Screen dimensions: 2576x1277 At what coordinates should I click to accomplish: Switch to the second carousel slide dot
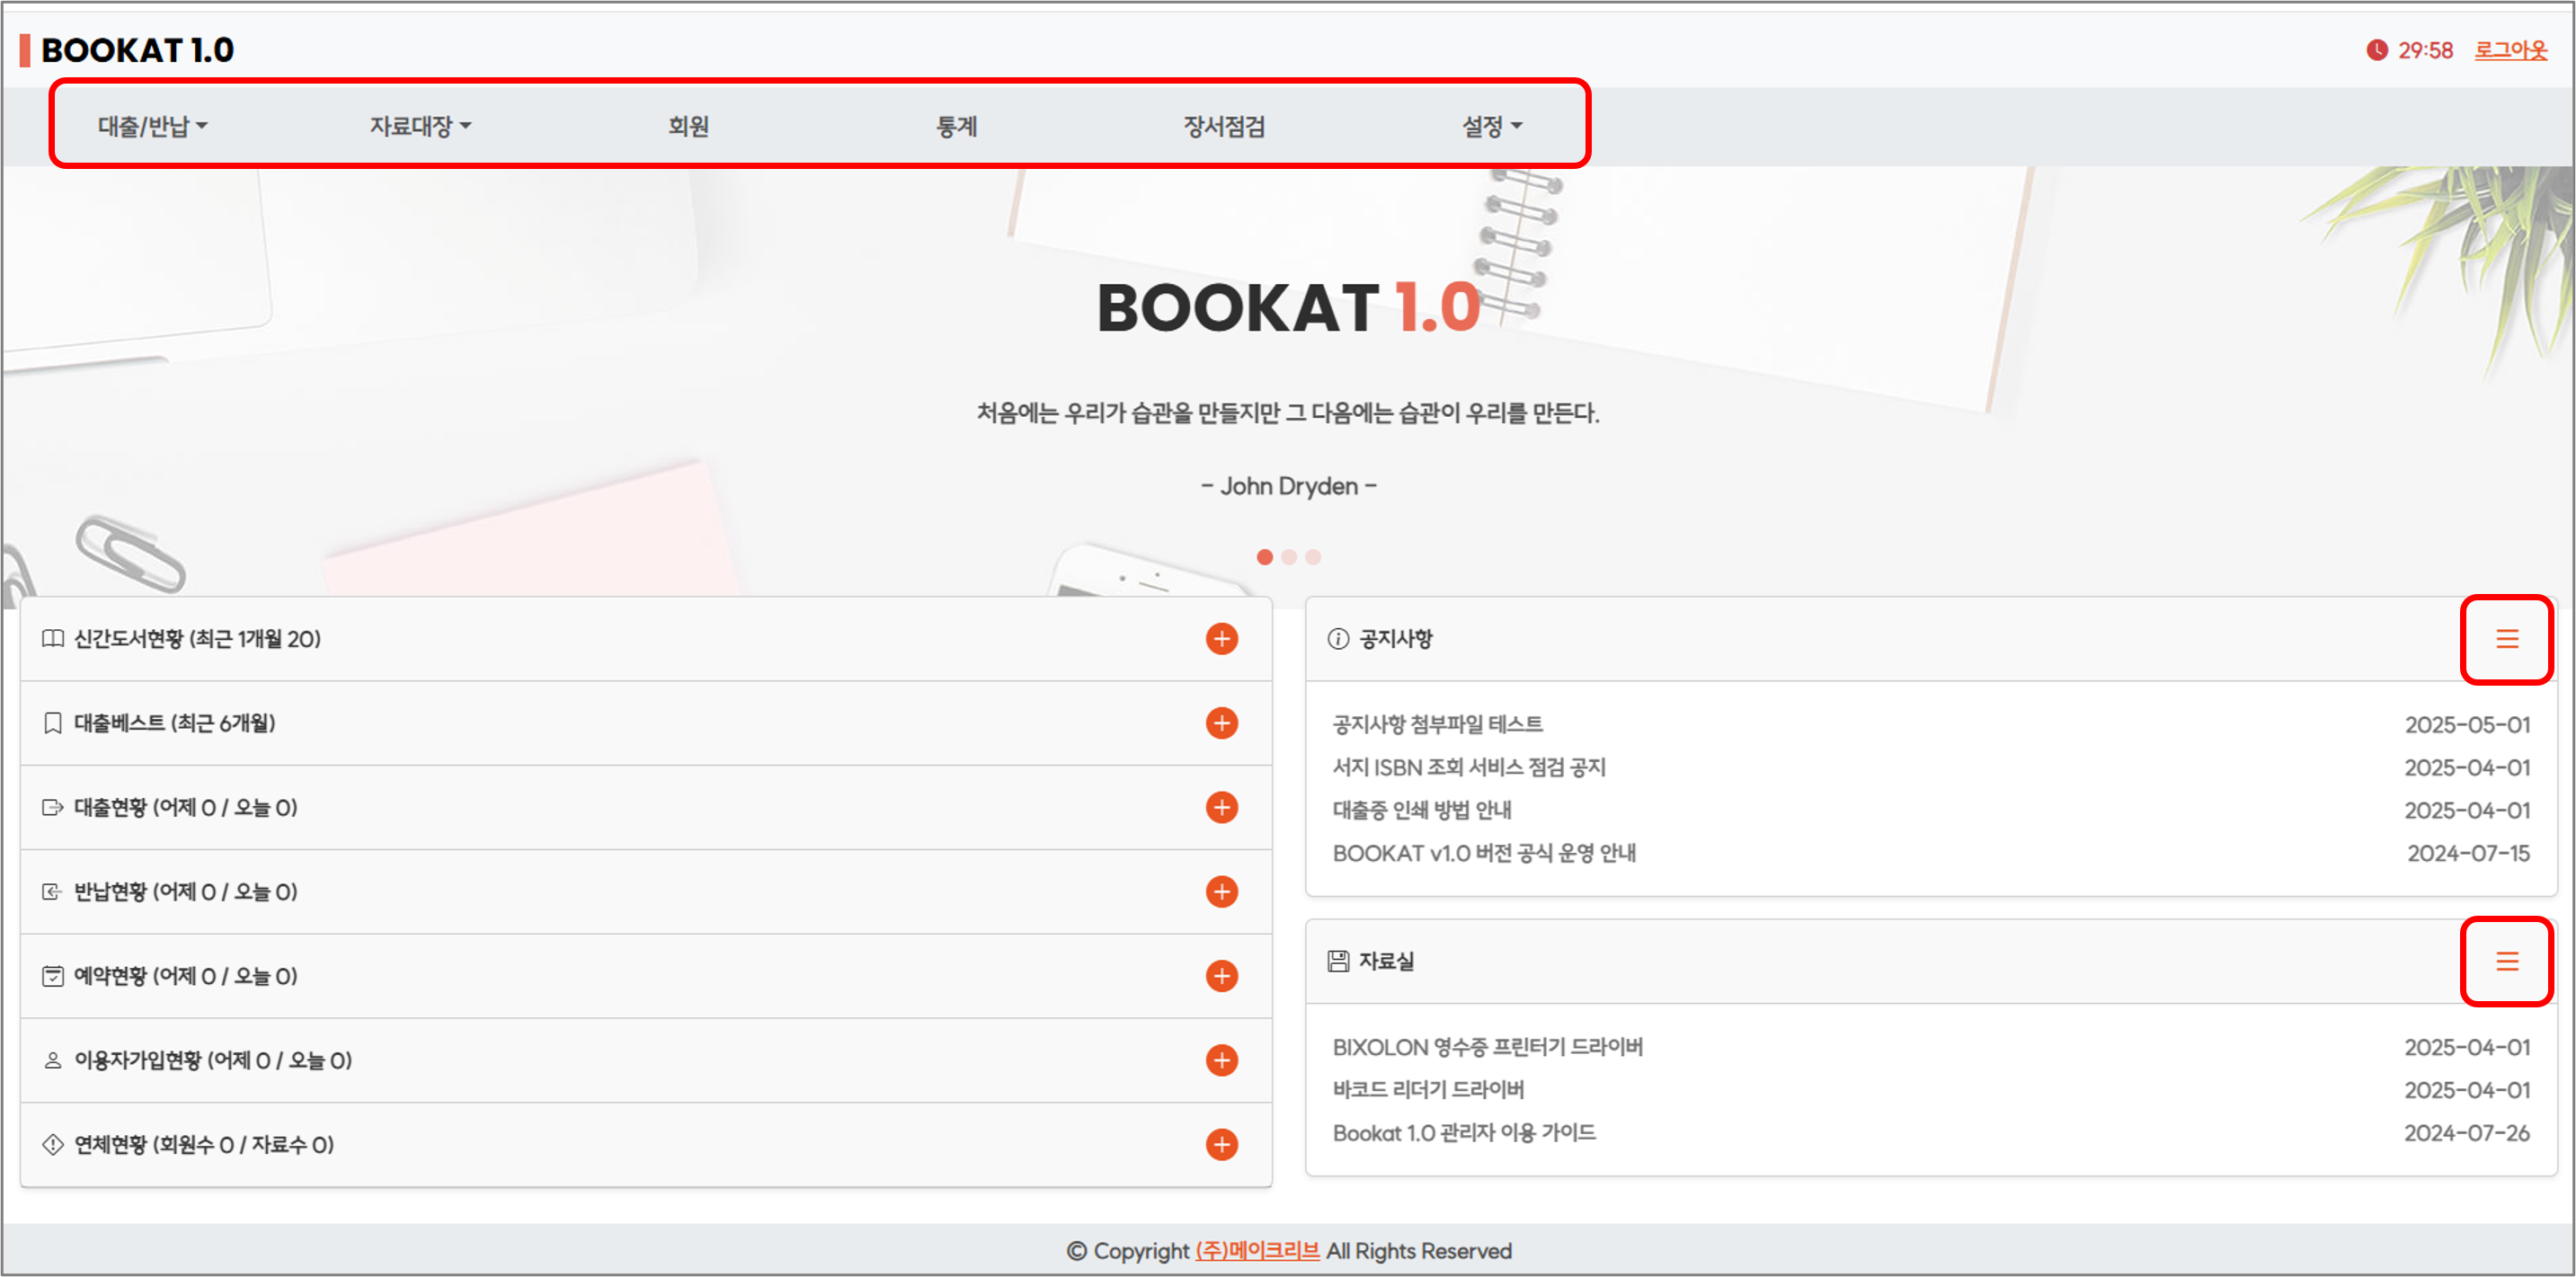[1289, 557]
